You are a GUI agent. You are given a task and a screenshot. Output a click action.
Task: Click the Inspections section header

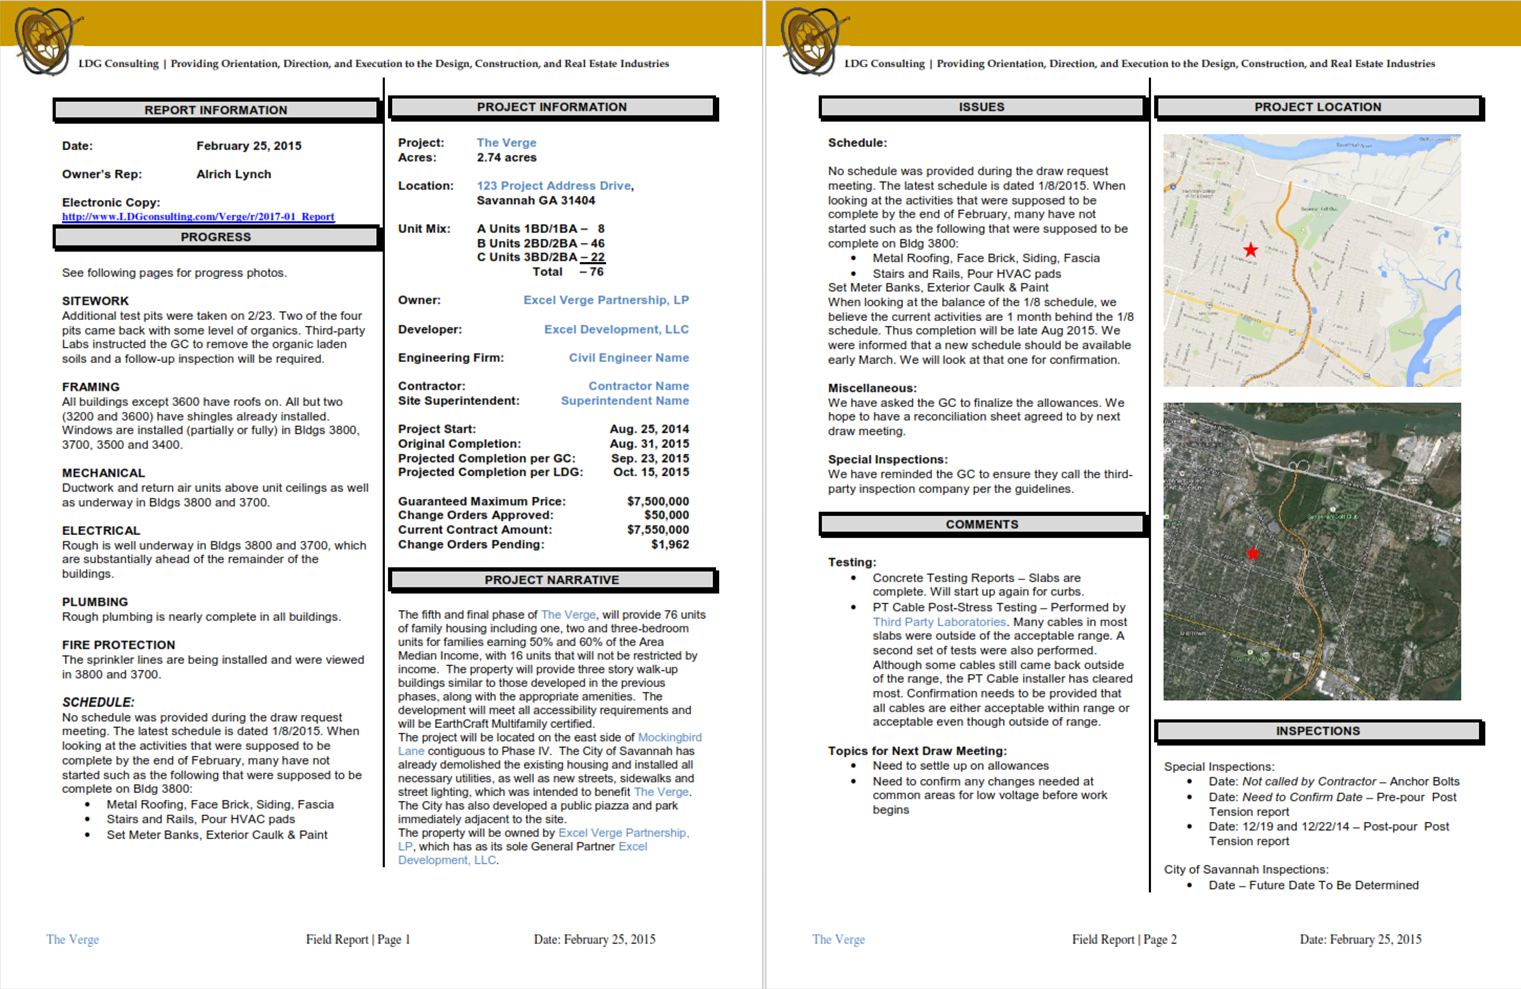click(1317, 731)
